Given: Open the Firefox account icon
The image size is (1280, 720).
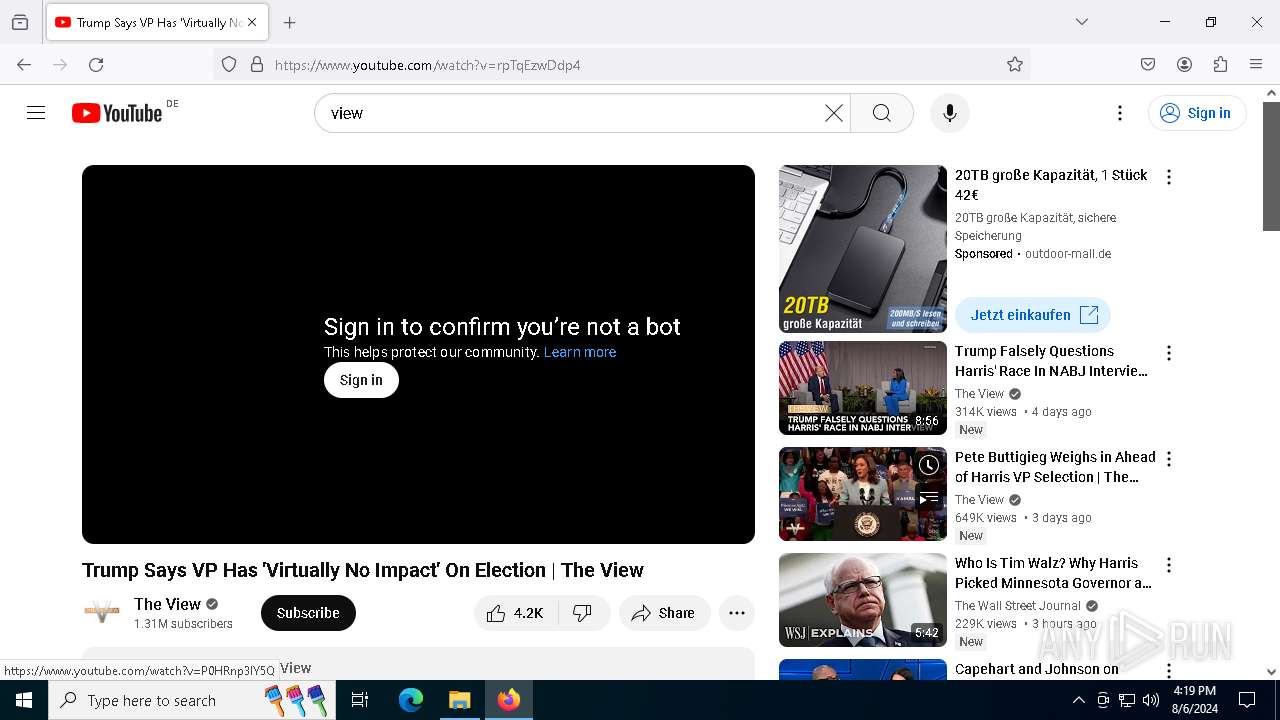Looking at the screenshot, I should [1184, 64].
